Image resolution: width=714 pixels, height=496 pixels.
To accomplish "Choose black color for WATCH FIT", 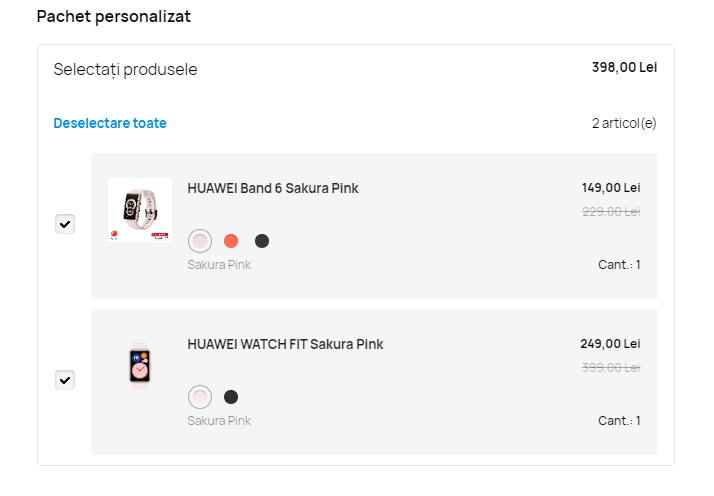I will click(x=231, y=397).
